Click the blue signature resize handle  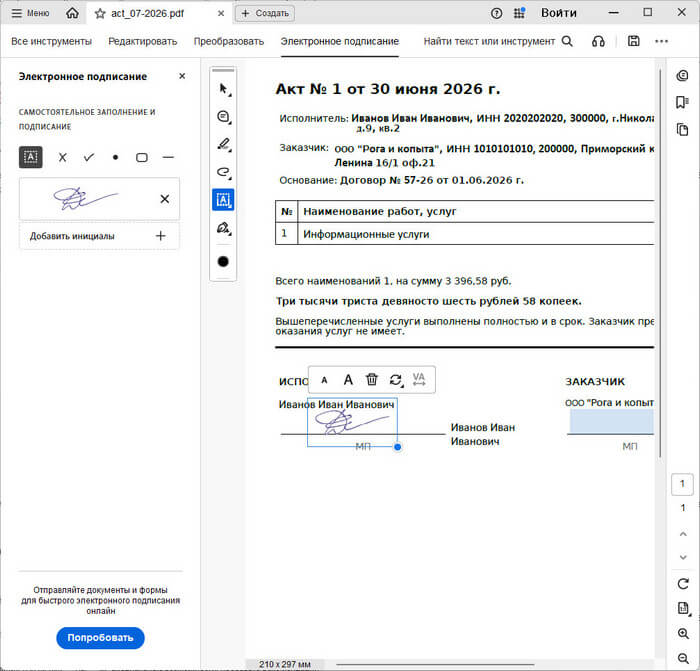point(398,446)
